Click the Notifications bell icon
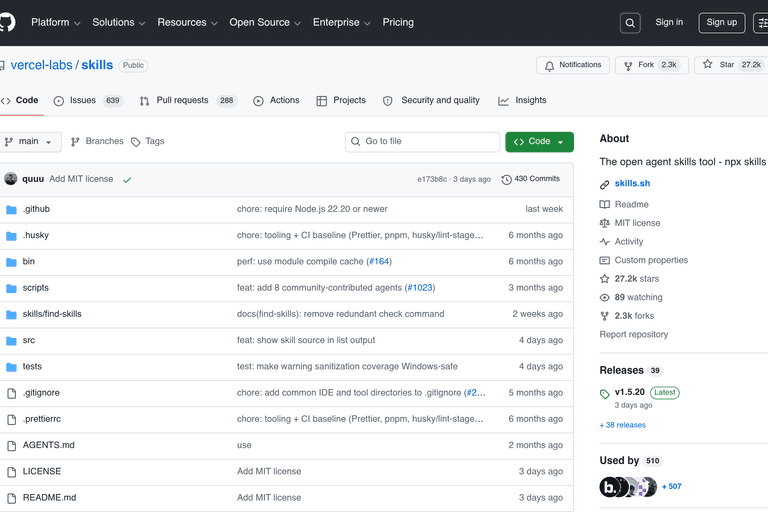Screen dimensions: 768x512 pyautogui.click(x=550, y=66)
